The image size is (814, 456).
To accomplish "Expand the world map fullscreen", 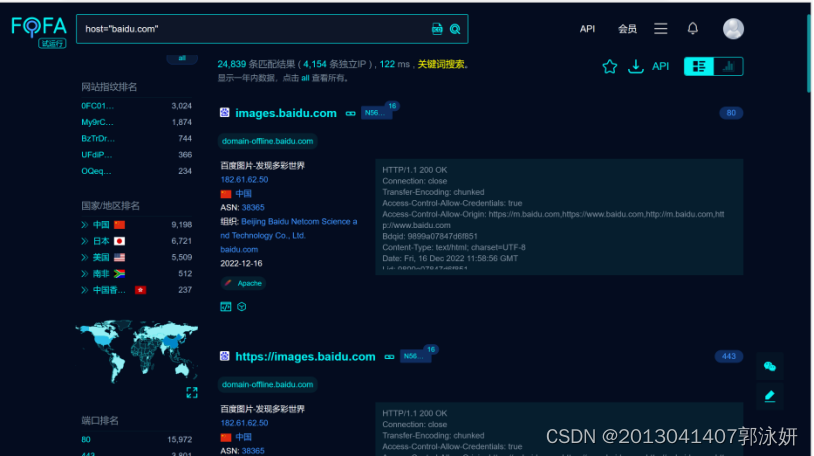I will tap(192, 393).
